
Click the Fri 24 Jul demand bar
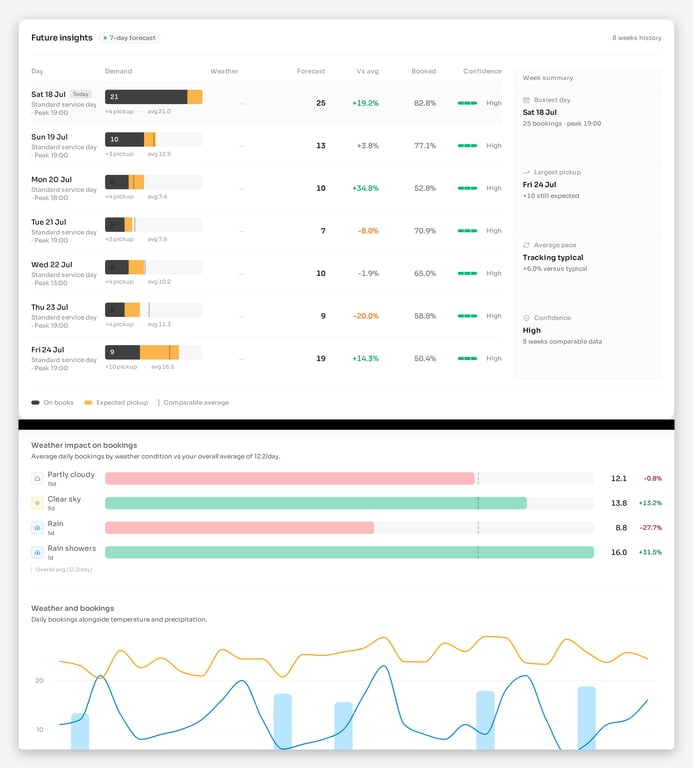154,352
